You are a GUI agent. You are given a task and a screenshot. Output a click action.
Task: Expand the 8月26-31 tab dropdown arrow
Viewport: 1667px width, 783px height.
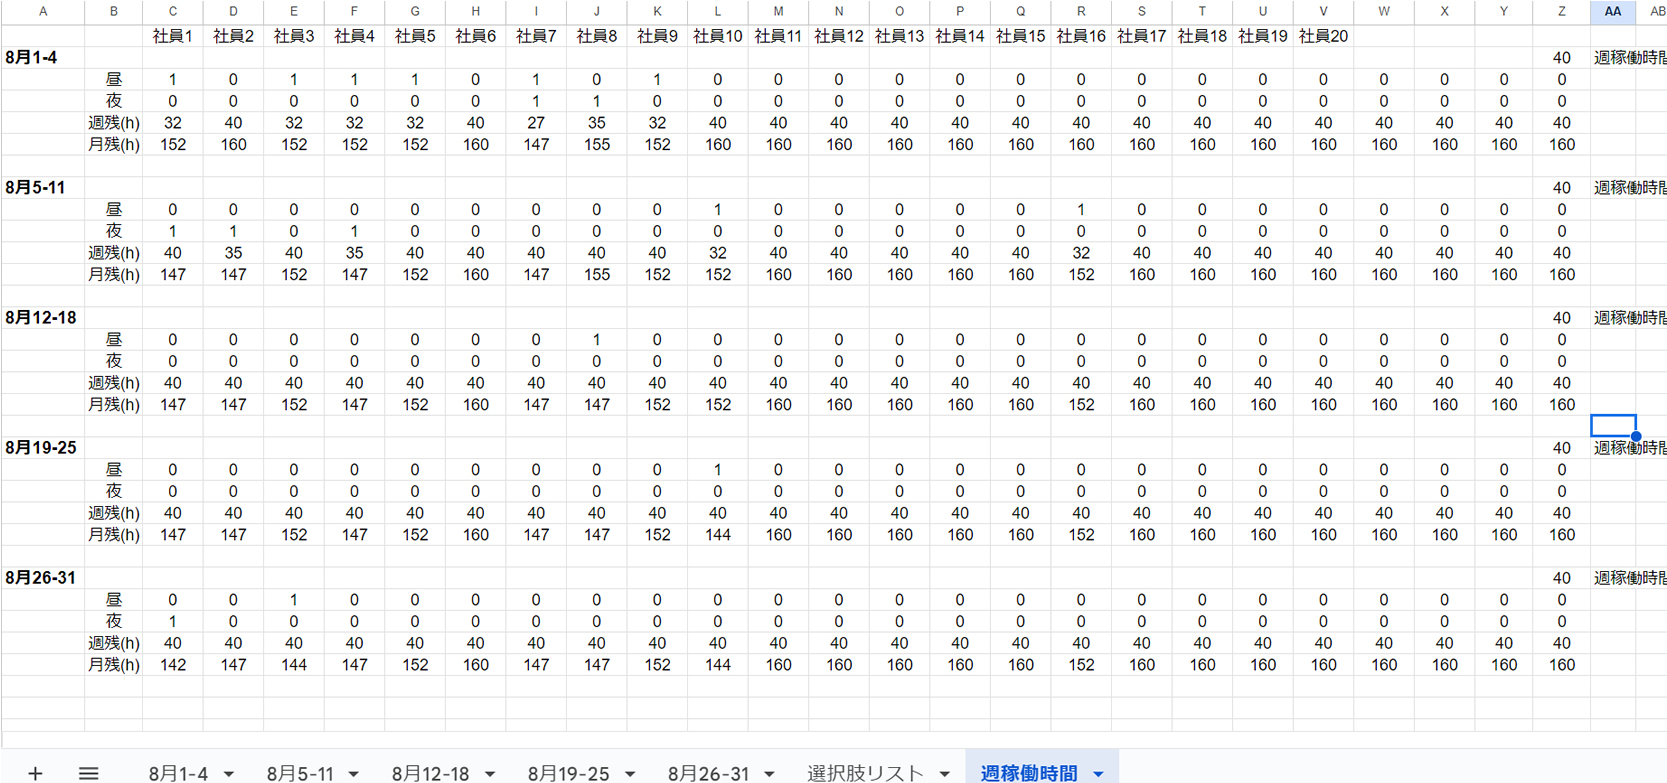(769, 774)
